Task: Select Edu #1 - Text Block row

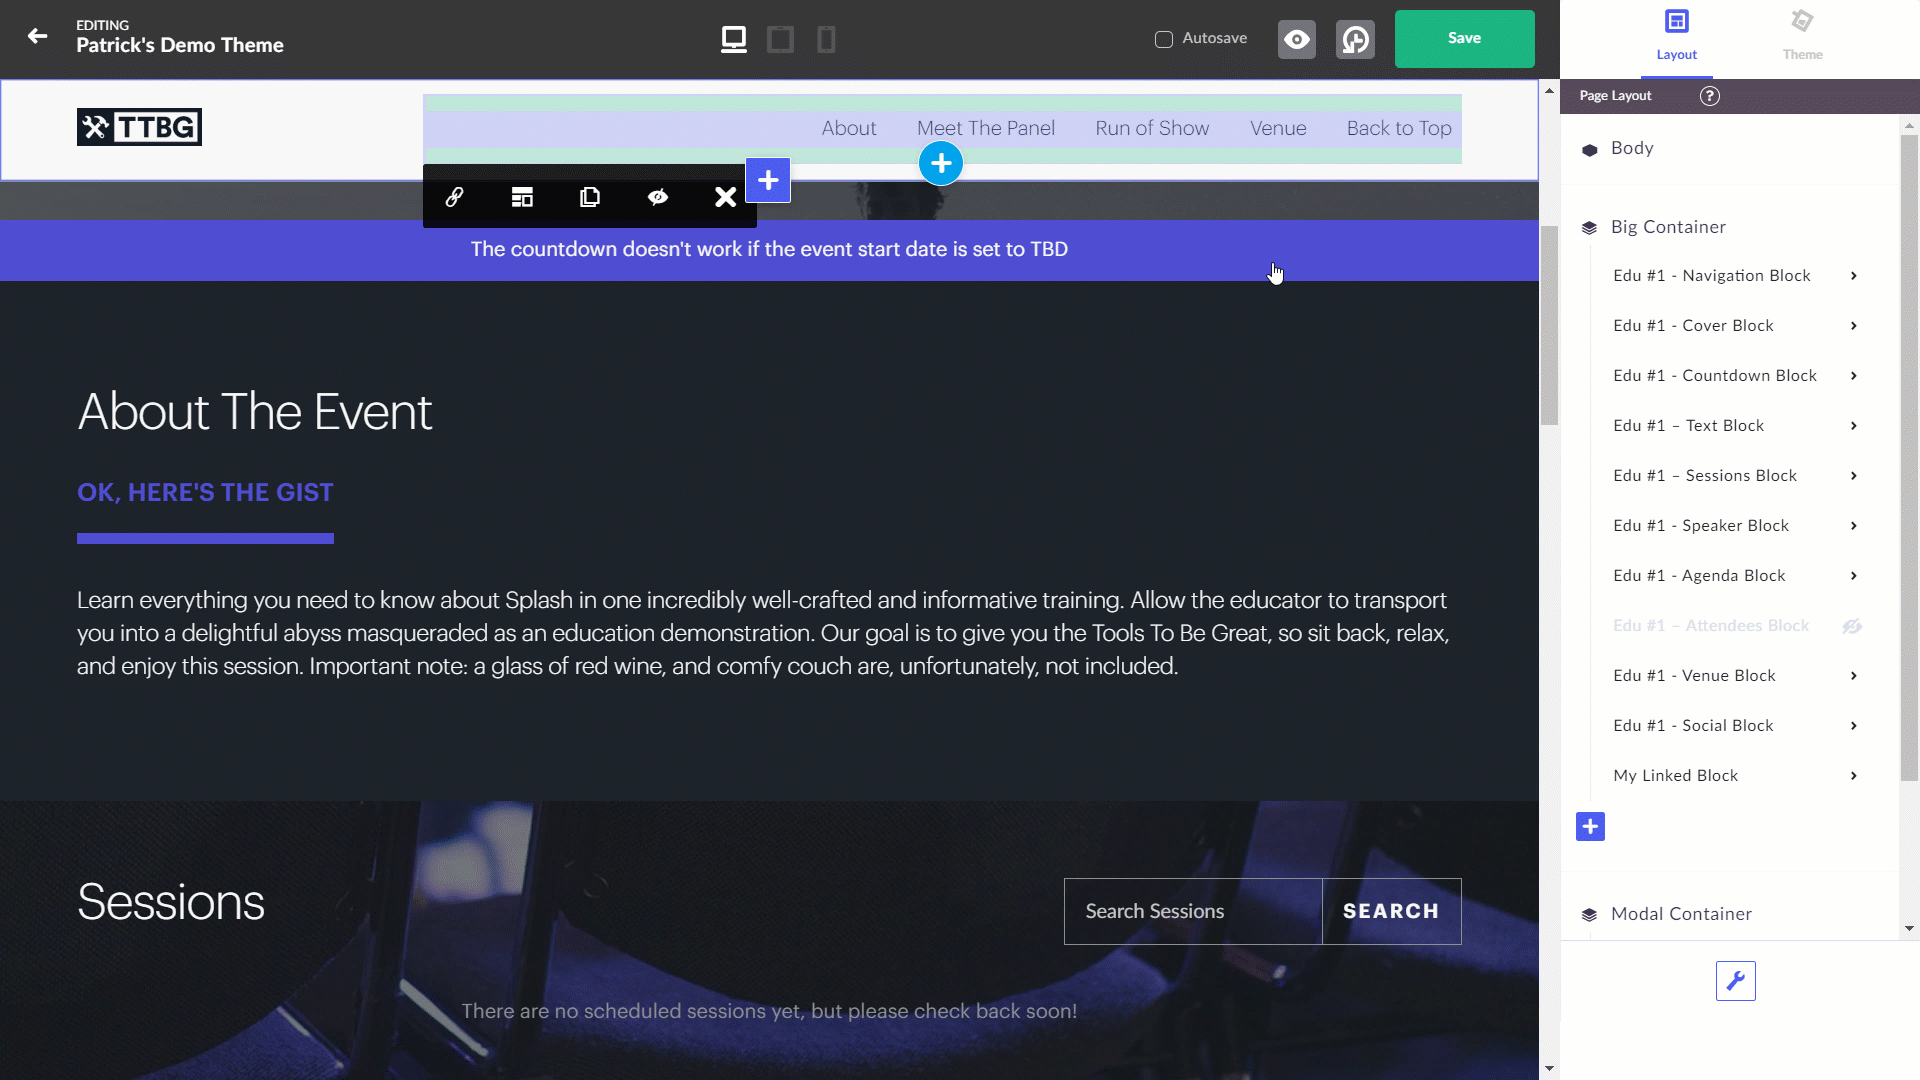Action: (1688, 426)
